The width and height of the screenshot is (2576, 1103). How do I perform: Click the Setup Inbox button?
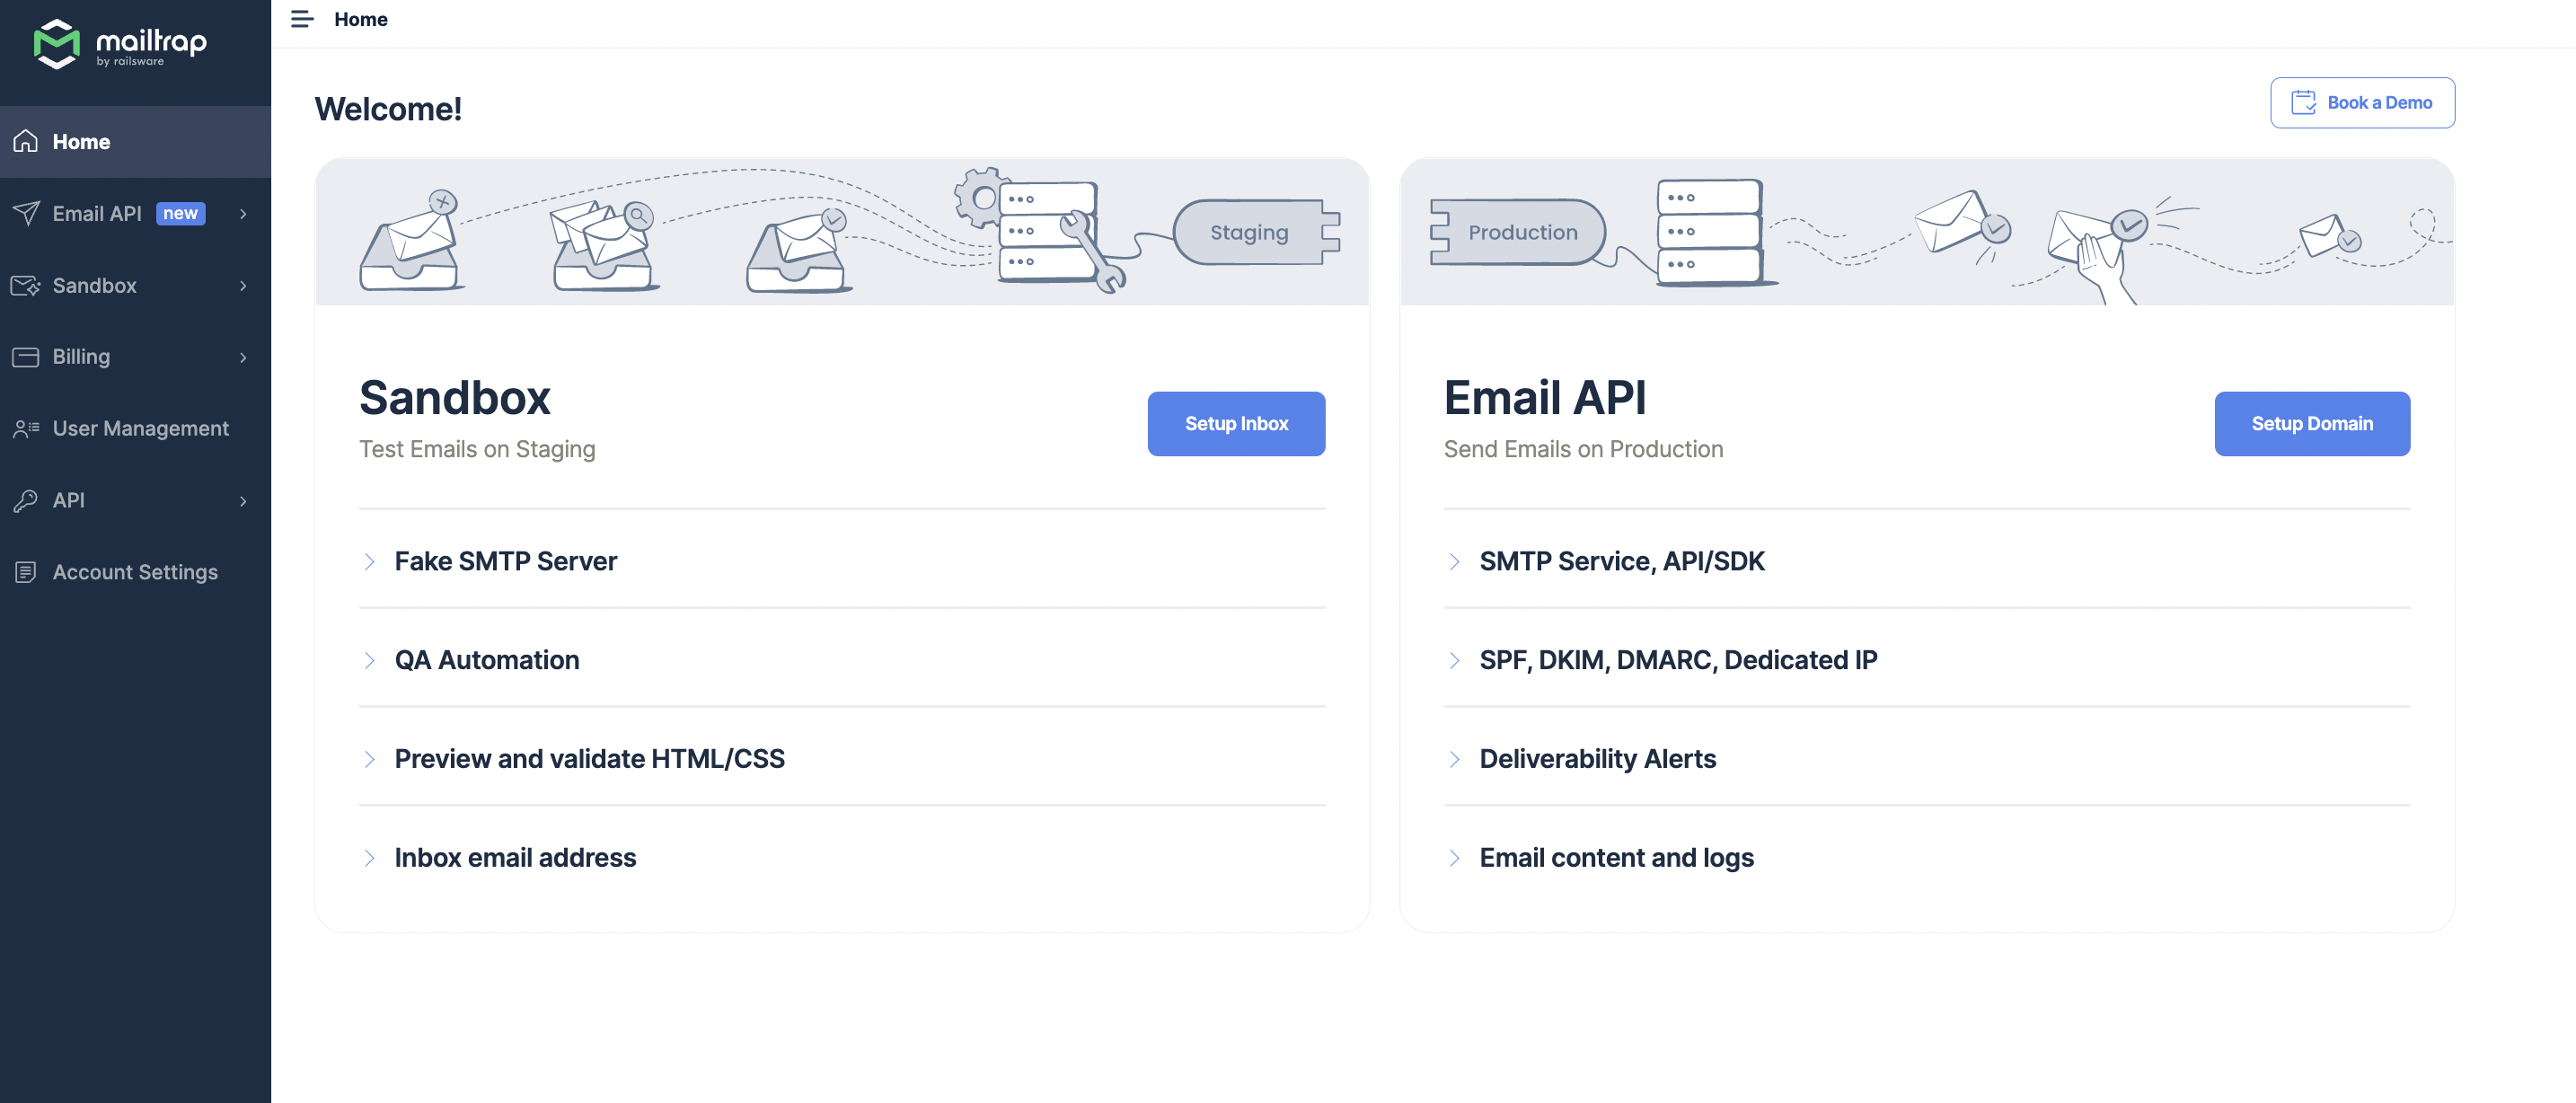coord(1236,423)
